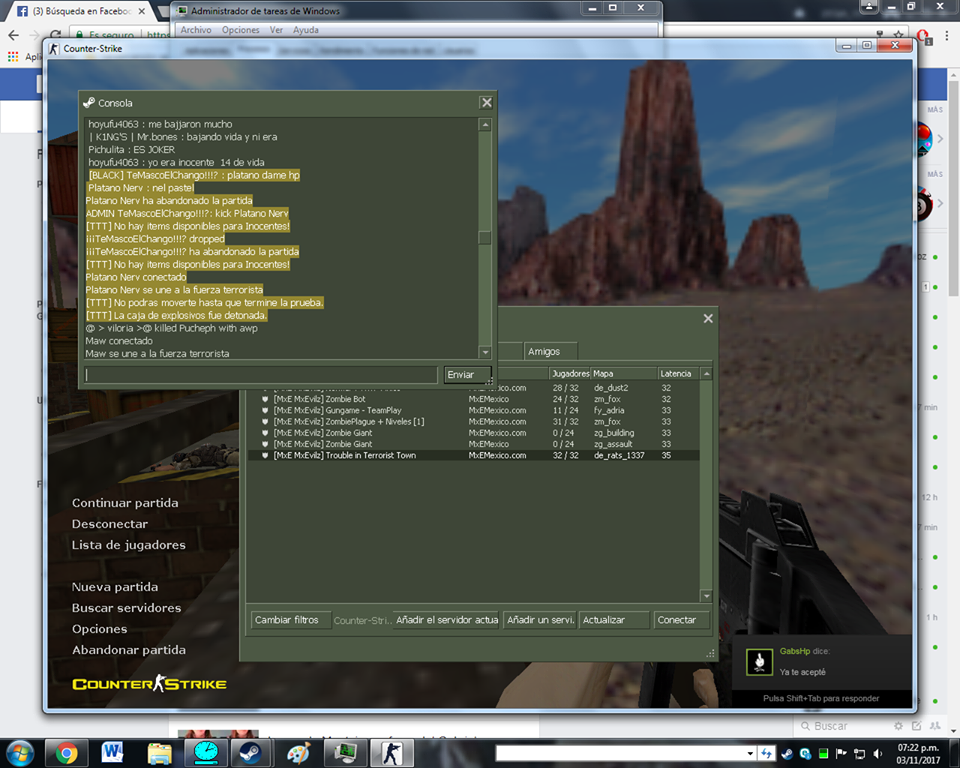Screen dimensions: 960x768
Task: Click Actualizar to refresh servers
Action: pos(614,620)
